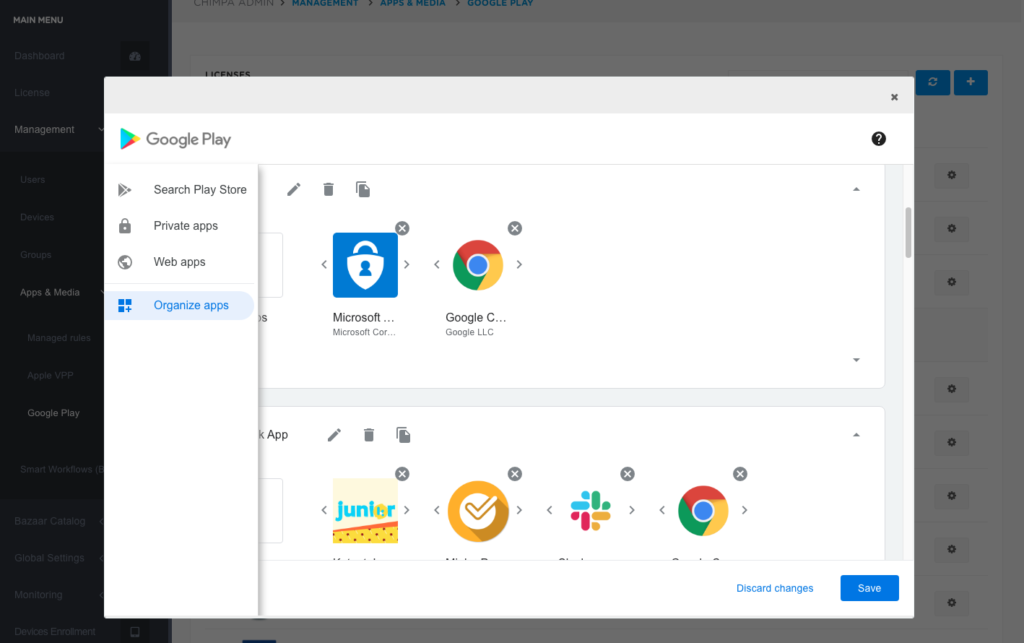Move junior app right
This screenshot has height=643, width=1024.
407,510
